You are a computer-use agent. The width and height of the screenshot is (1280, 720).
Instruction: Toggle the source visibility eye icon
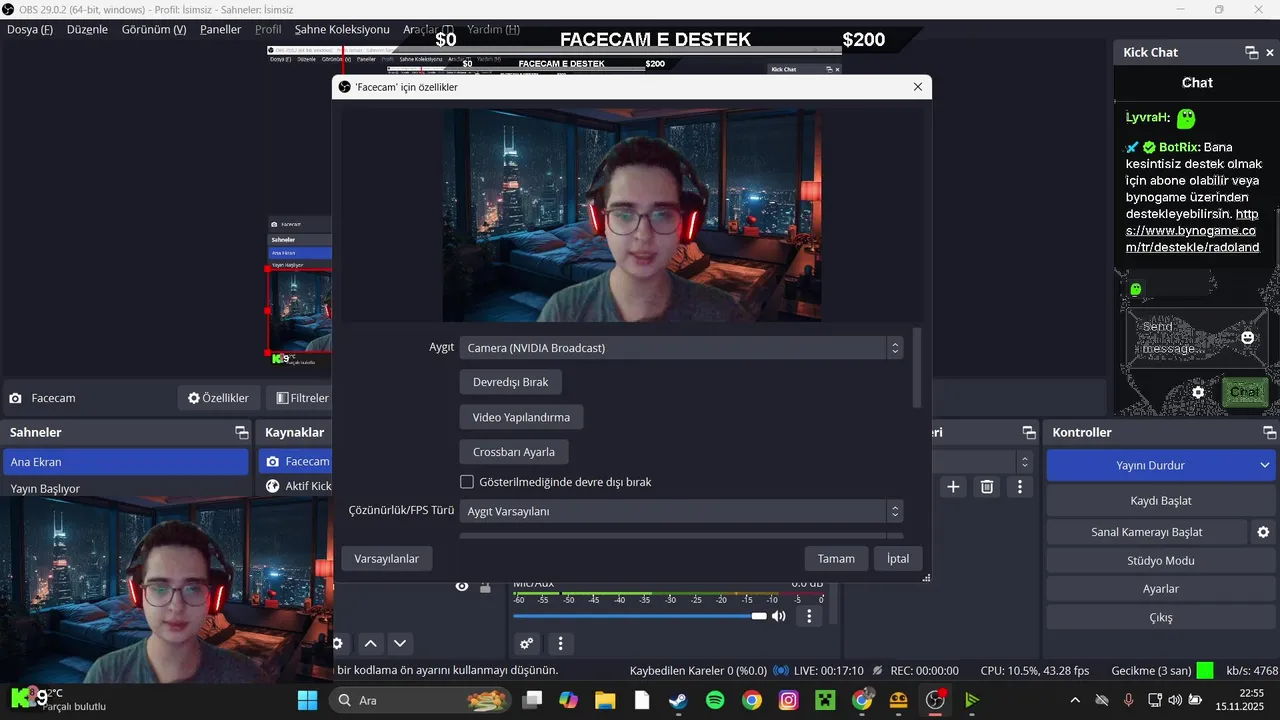462,586
